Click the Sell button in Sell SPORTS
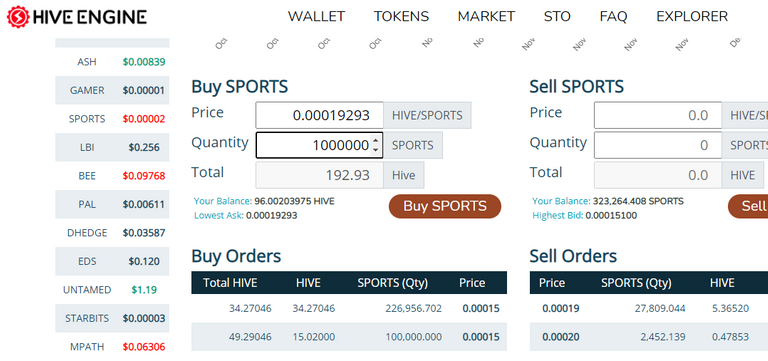The image size is (768, 361). 748,206
